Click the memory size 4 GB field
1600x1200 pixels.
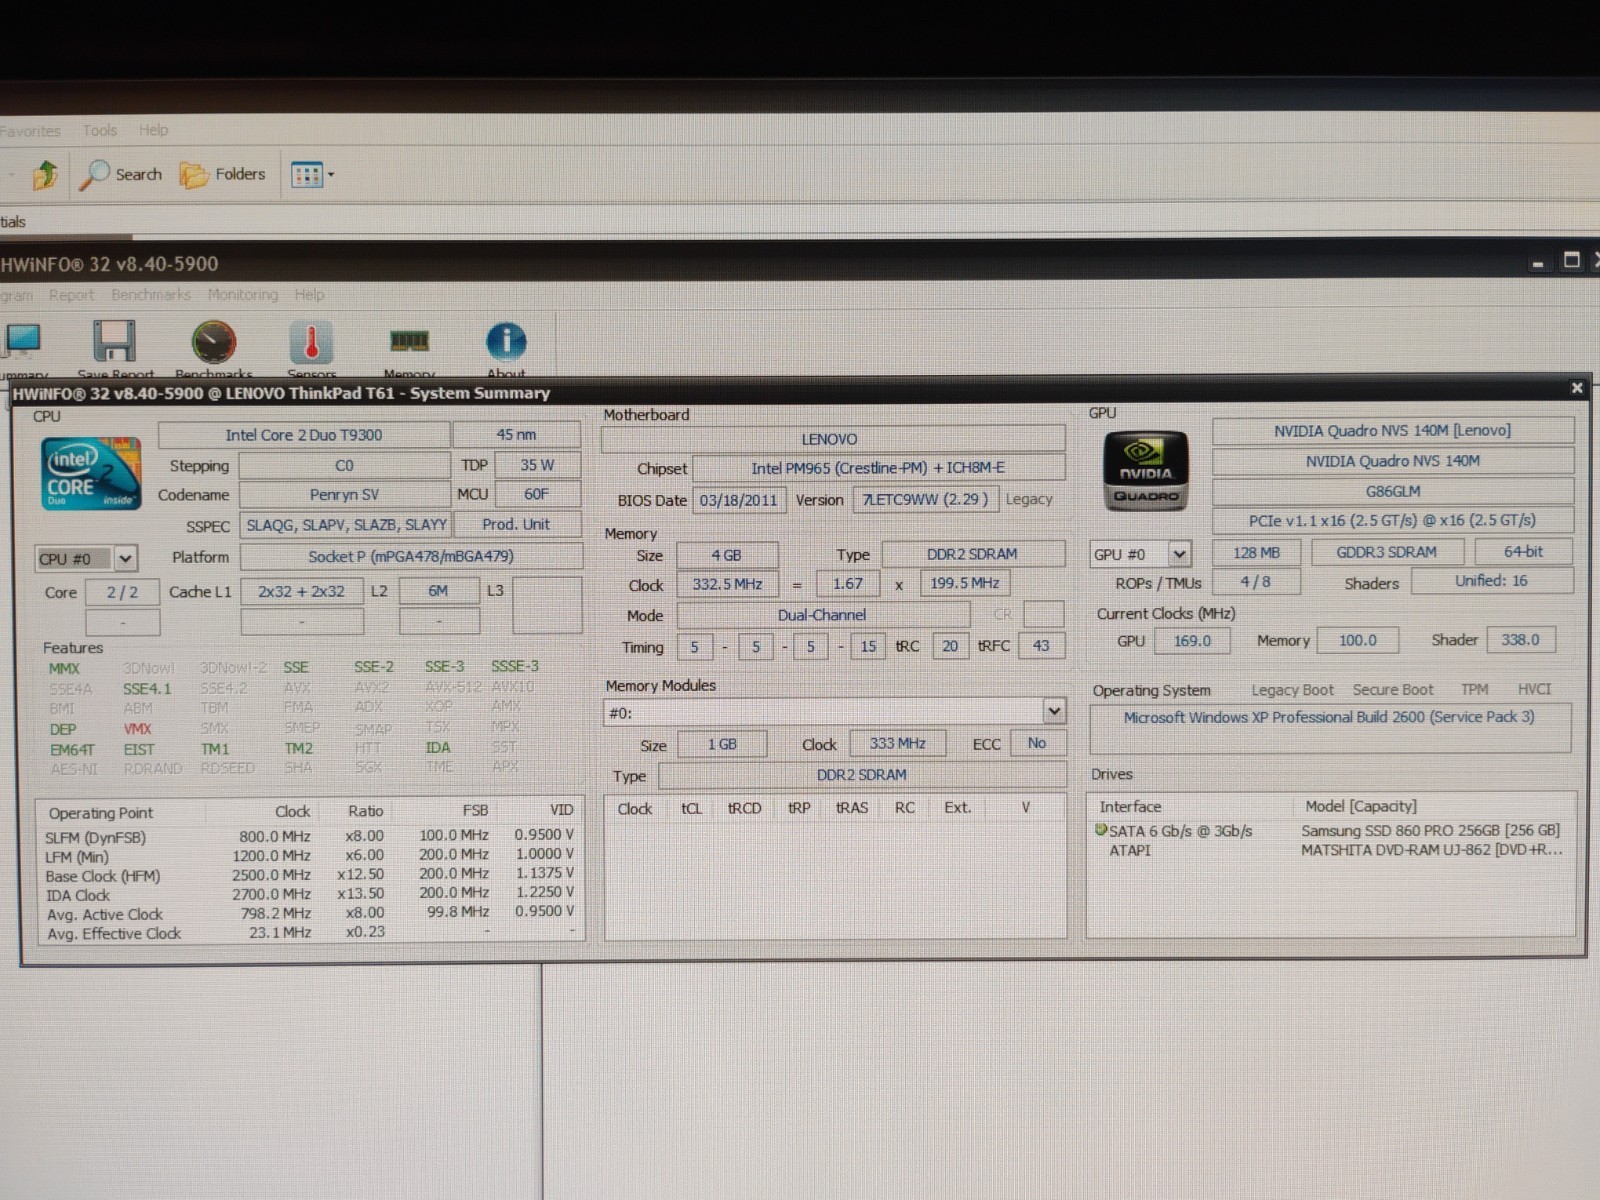pos(726,555)
